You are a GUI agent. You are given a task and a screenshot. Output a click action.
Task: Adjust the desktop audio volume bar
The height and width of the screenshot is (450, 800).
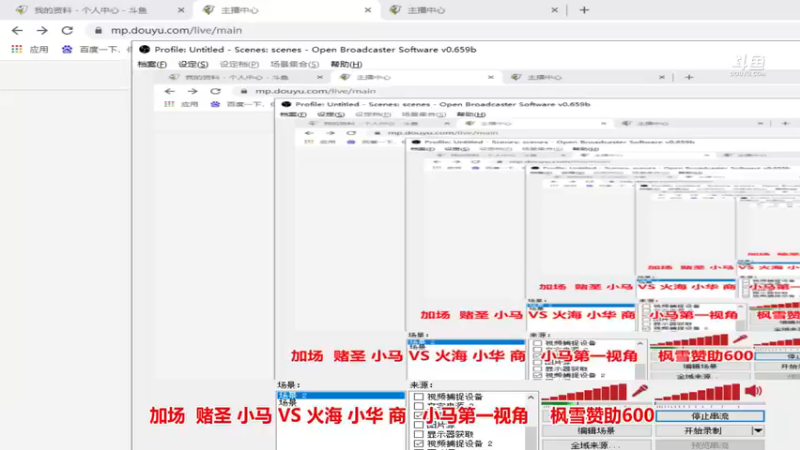tap(698, 392)
